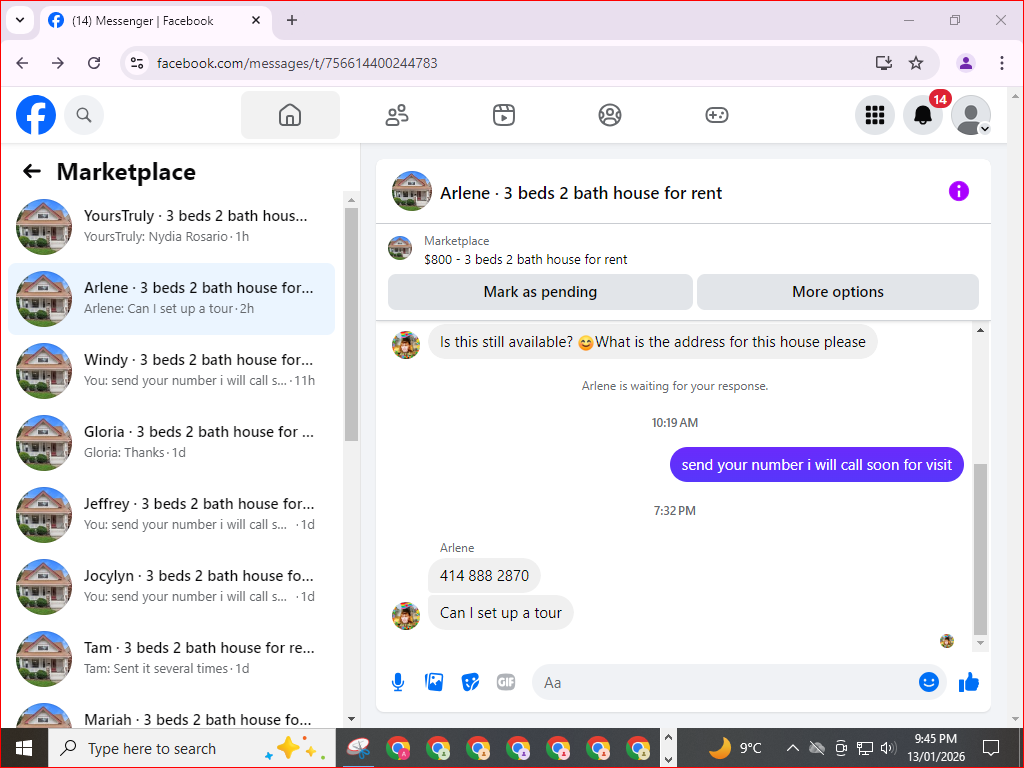The width and height of the screenshot is (1024, 768).
Task: Open the $800 Marketplace listing link
Action: pyautogui.click(x=526, y=259)
